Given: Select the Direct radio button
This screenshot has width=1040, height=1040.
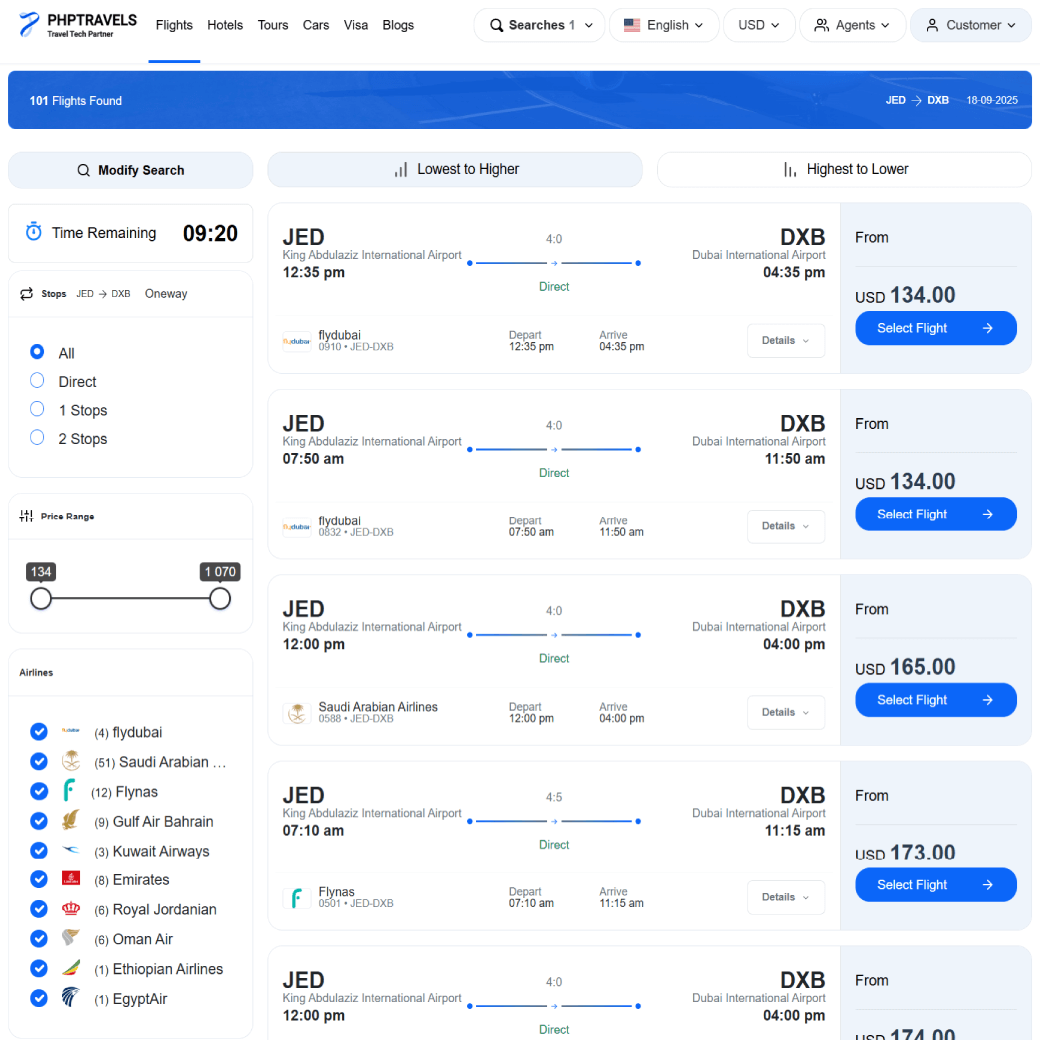Looking at the screenshot, I should tap(37, 380).
